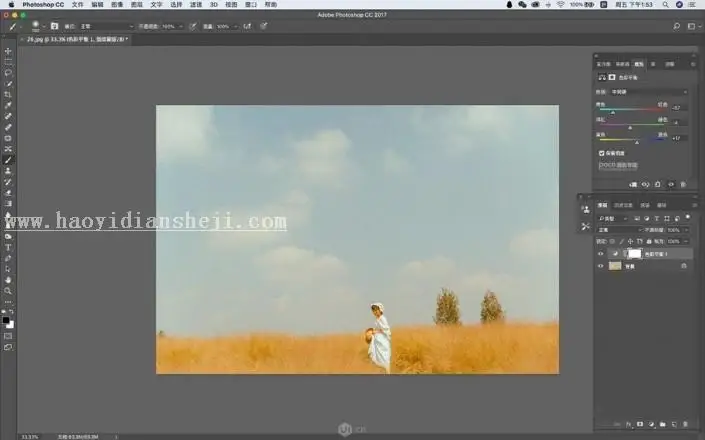
Task: Select the History Brush tool
Action: [8, 182]
